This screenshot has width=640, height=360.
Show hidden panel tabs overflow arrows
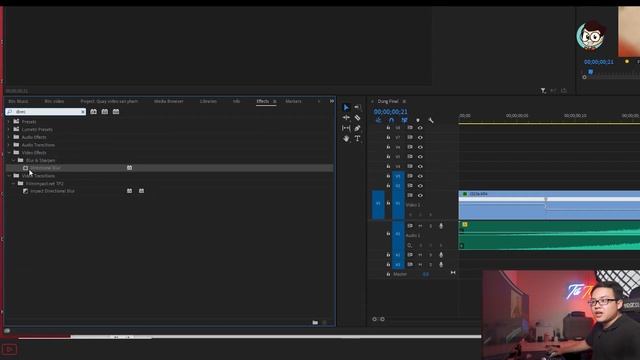[x=332, y=101]
